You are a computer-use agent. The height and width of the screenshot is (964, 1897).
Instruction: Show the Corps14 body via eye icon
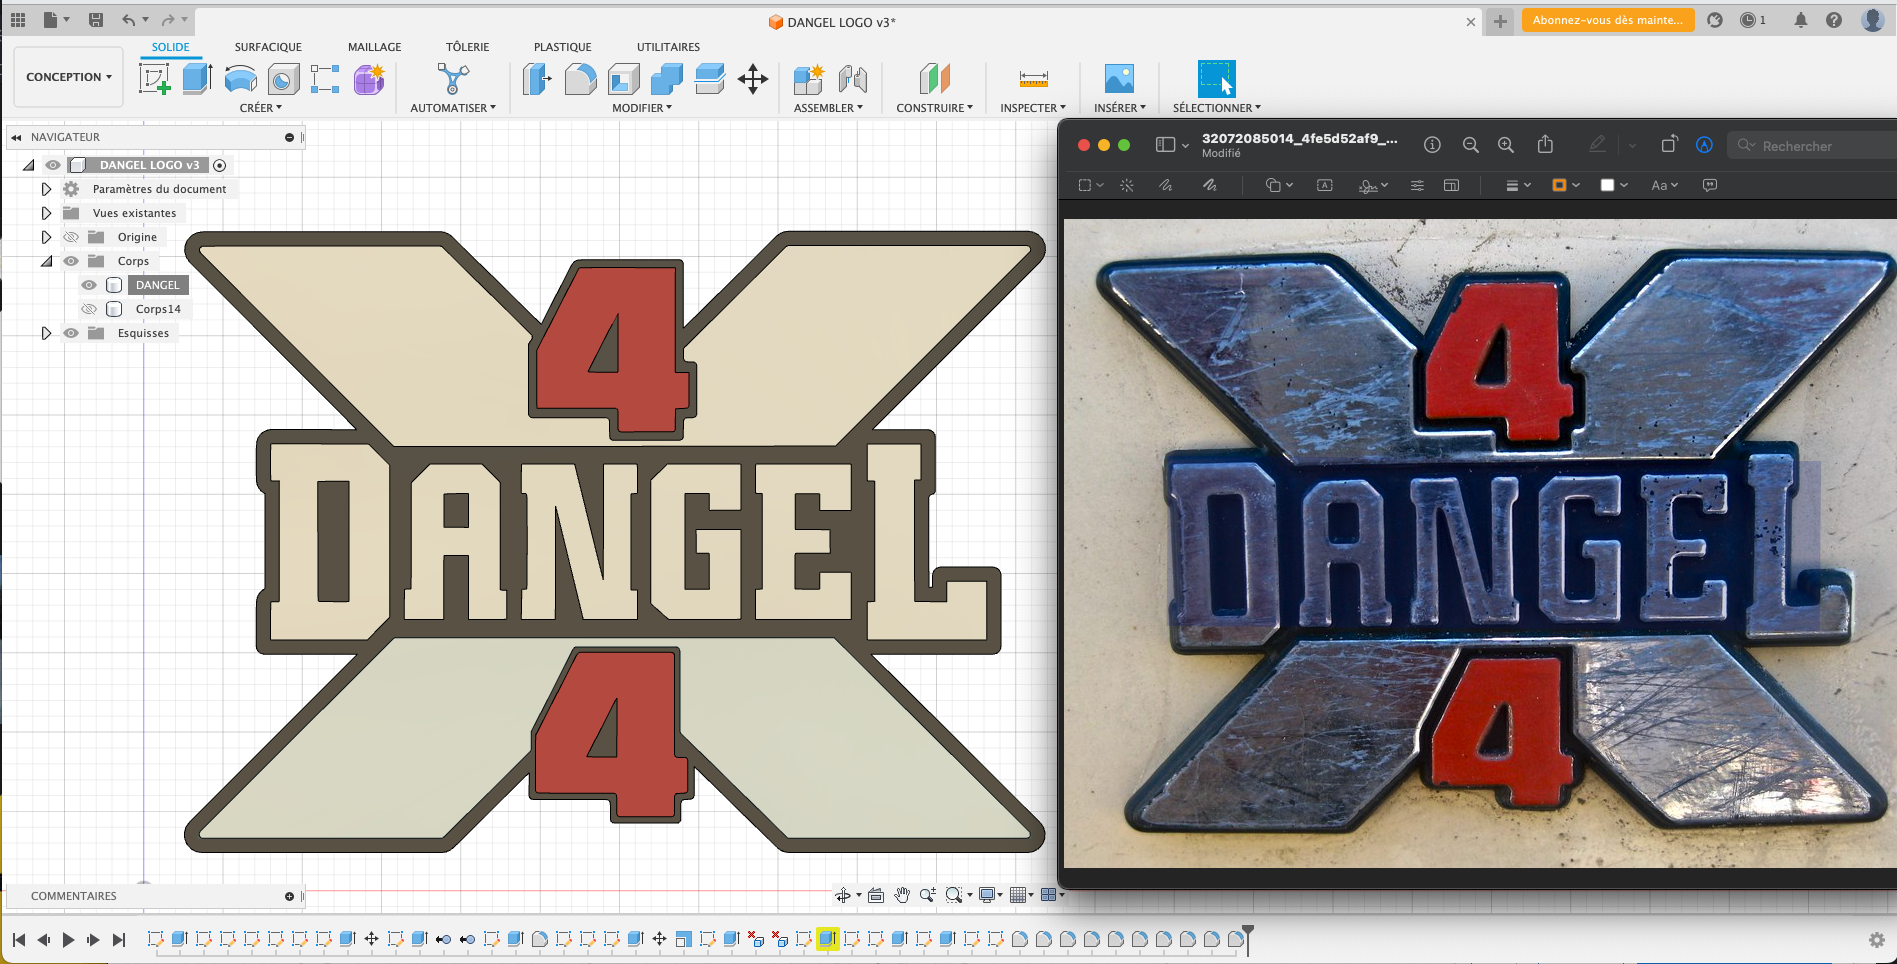point(89,309)
